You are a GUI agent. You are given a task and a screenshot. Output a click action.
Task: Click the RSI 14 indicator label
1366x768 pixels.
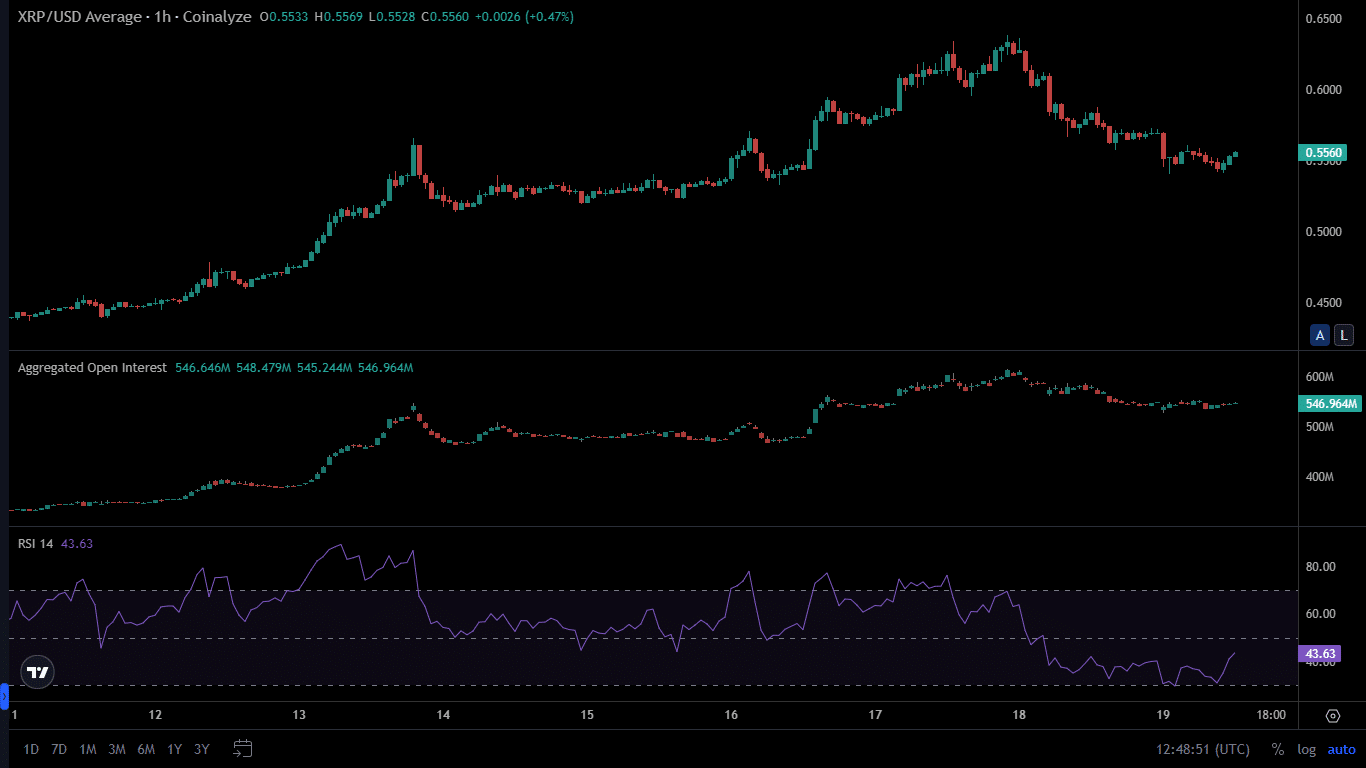35,543
